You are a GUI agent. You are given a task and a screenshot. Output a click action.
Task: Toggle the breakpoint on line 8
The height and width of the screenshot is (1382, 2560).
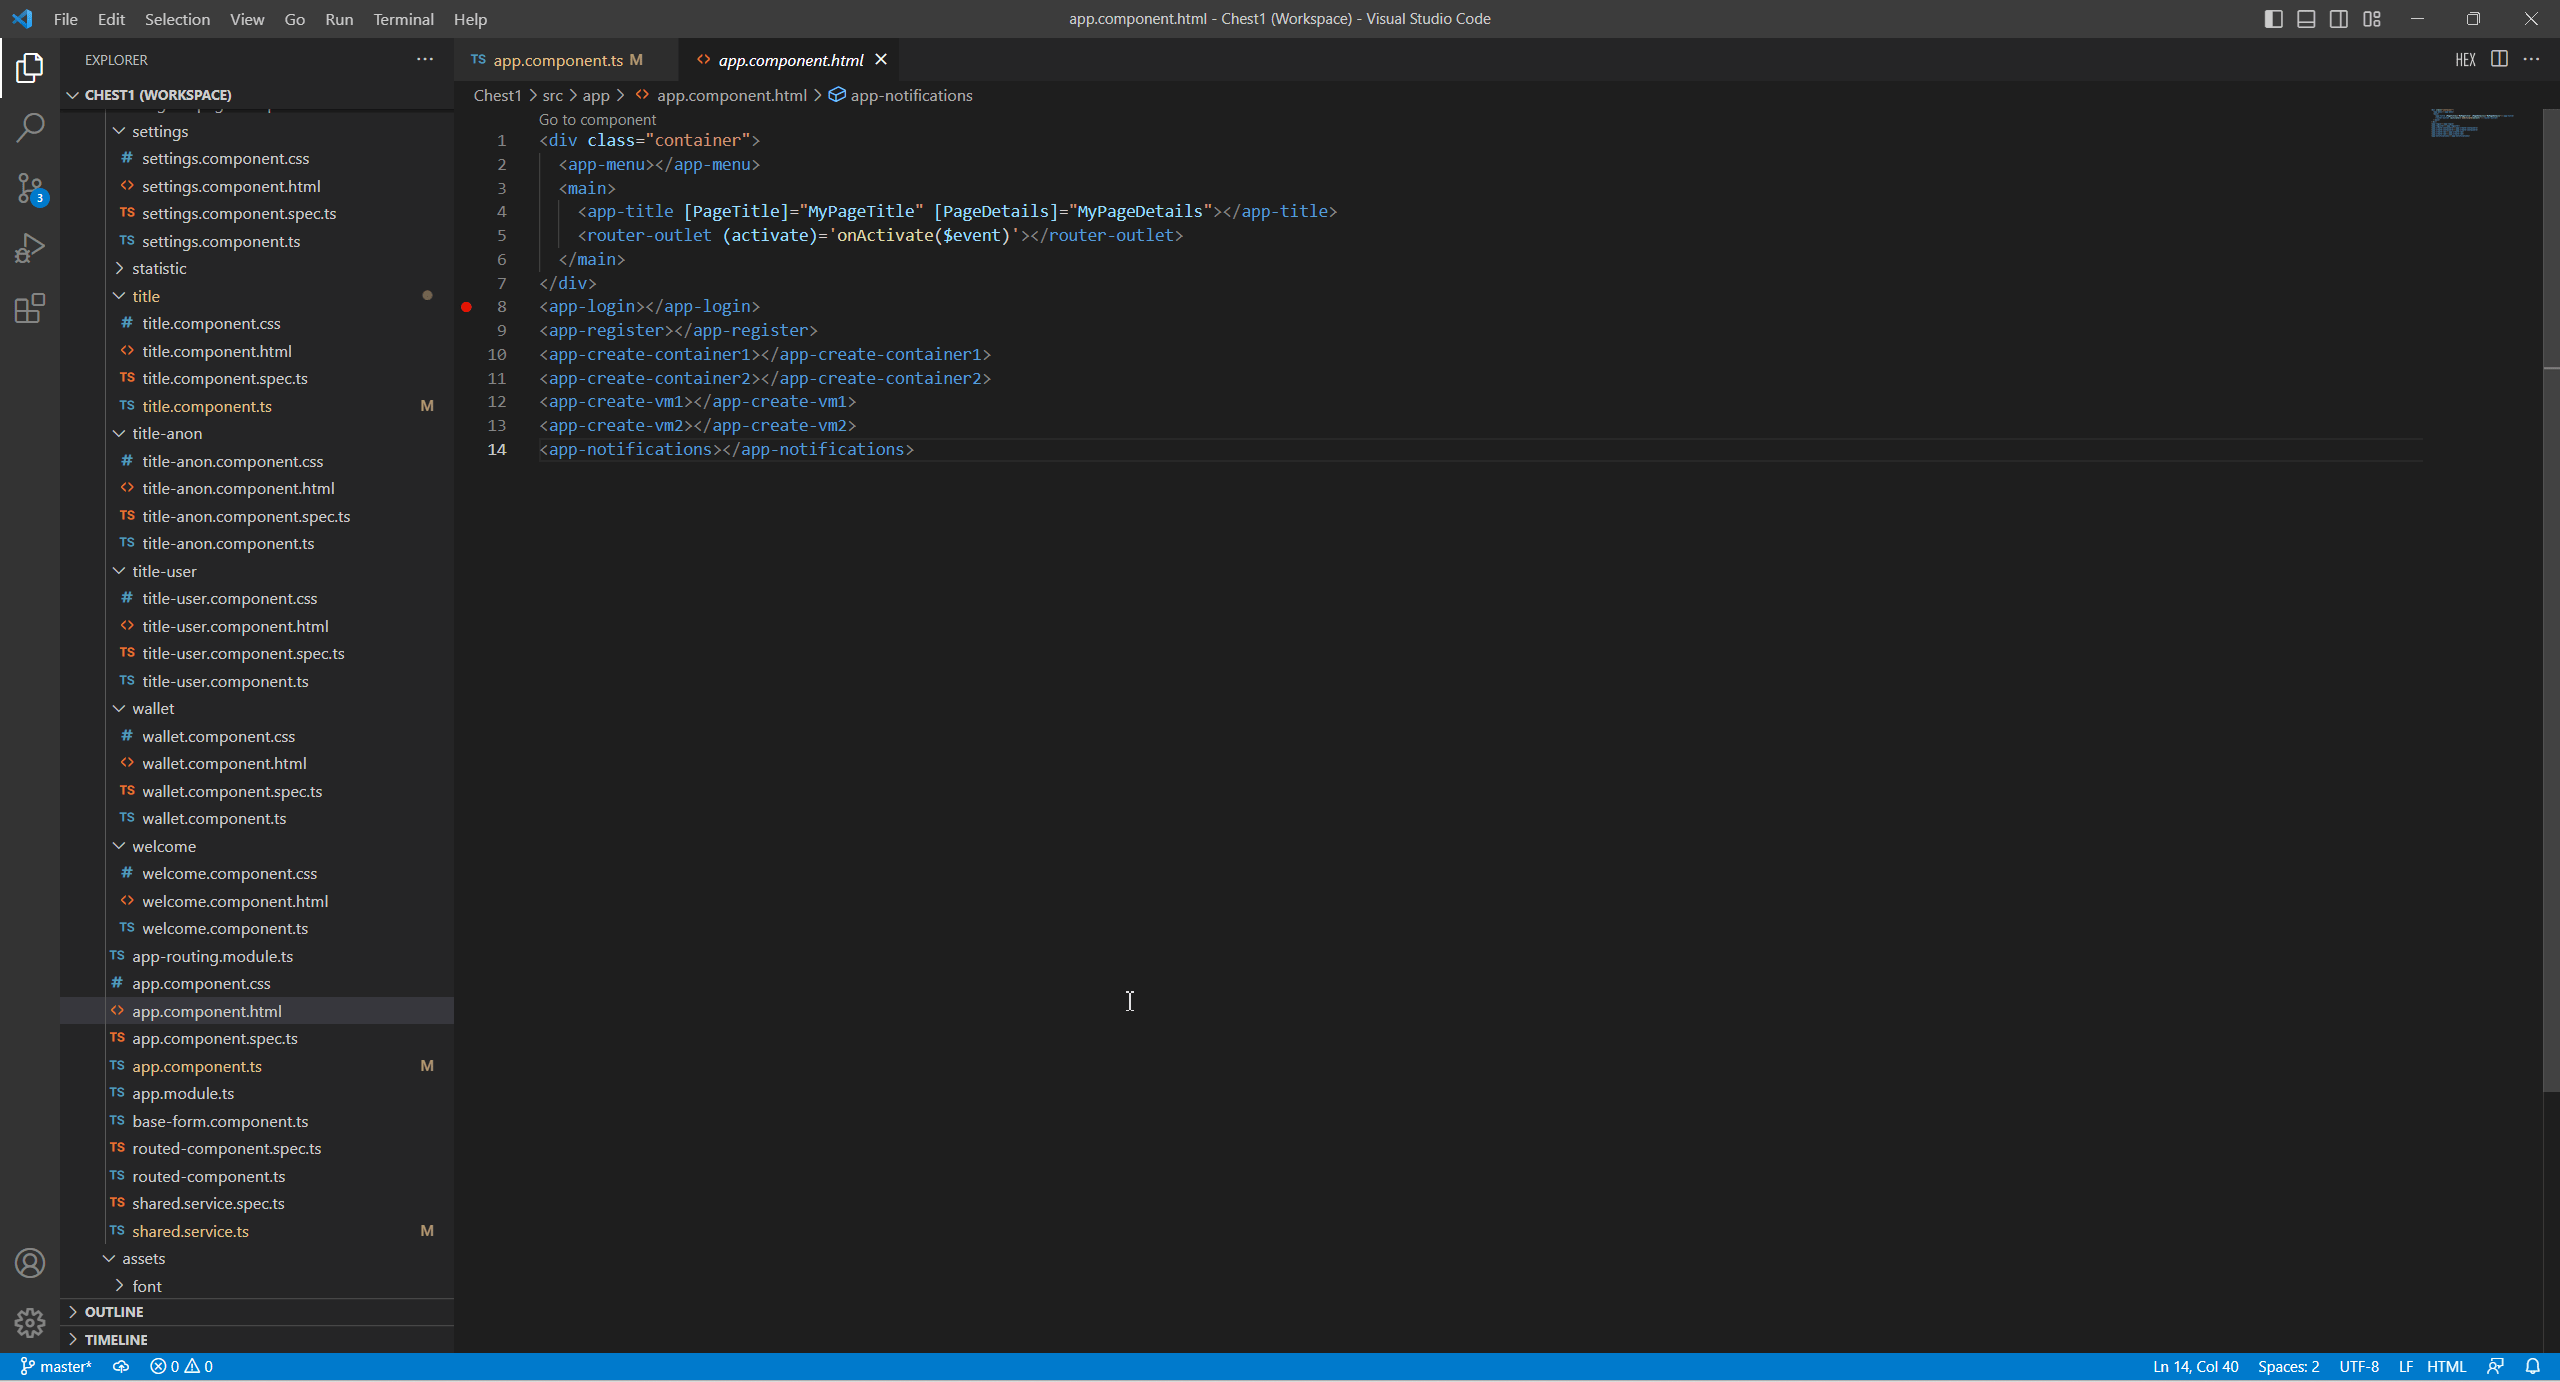point(466,307)
